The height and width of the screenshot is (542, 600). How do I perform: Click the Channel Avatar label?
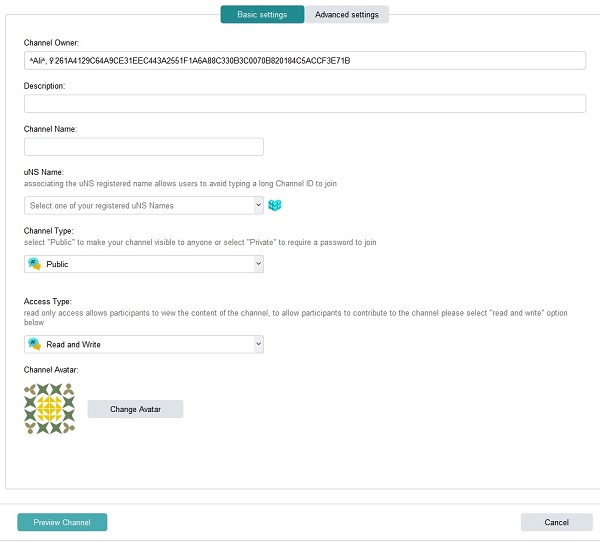pyautogui.click(x=51, y=370)
